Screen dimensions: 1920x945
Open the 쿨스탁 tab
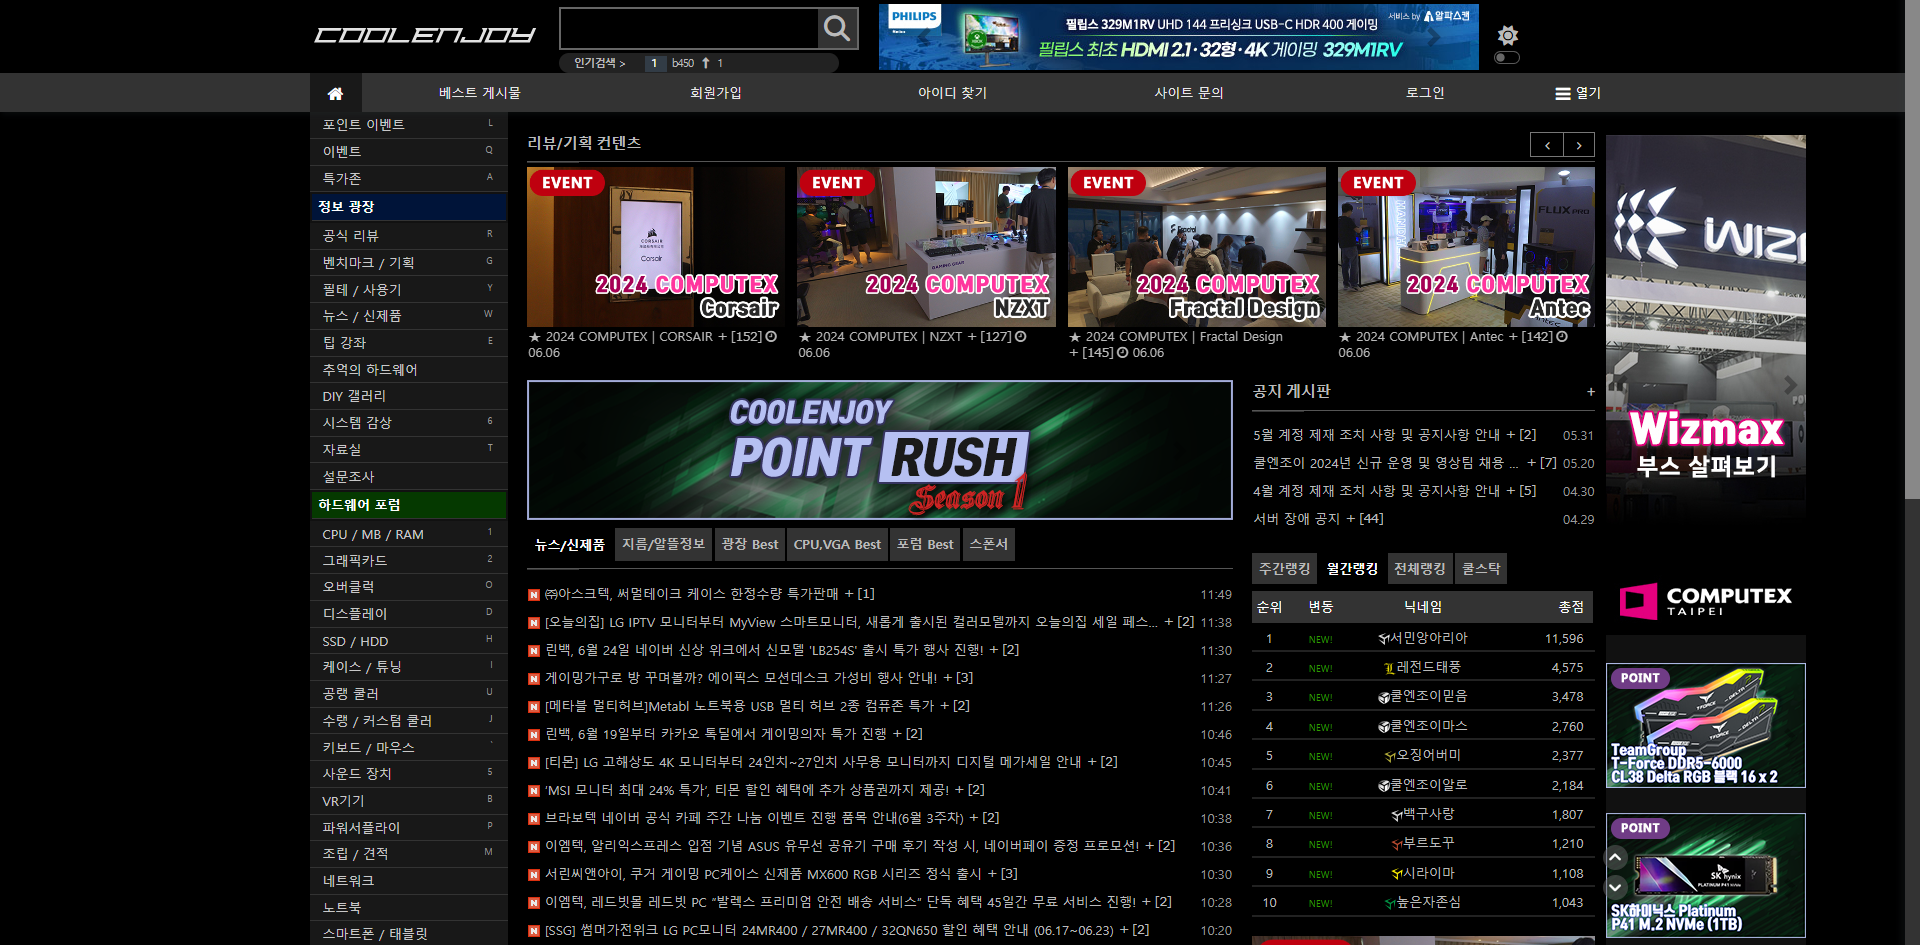[1480, 569]
